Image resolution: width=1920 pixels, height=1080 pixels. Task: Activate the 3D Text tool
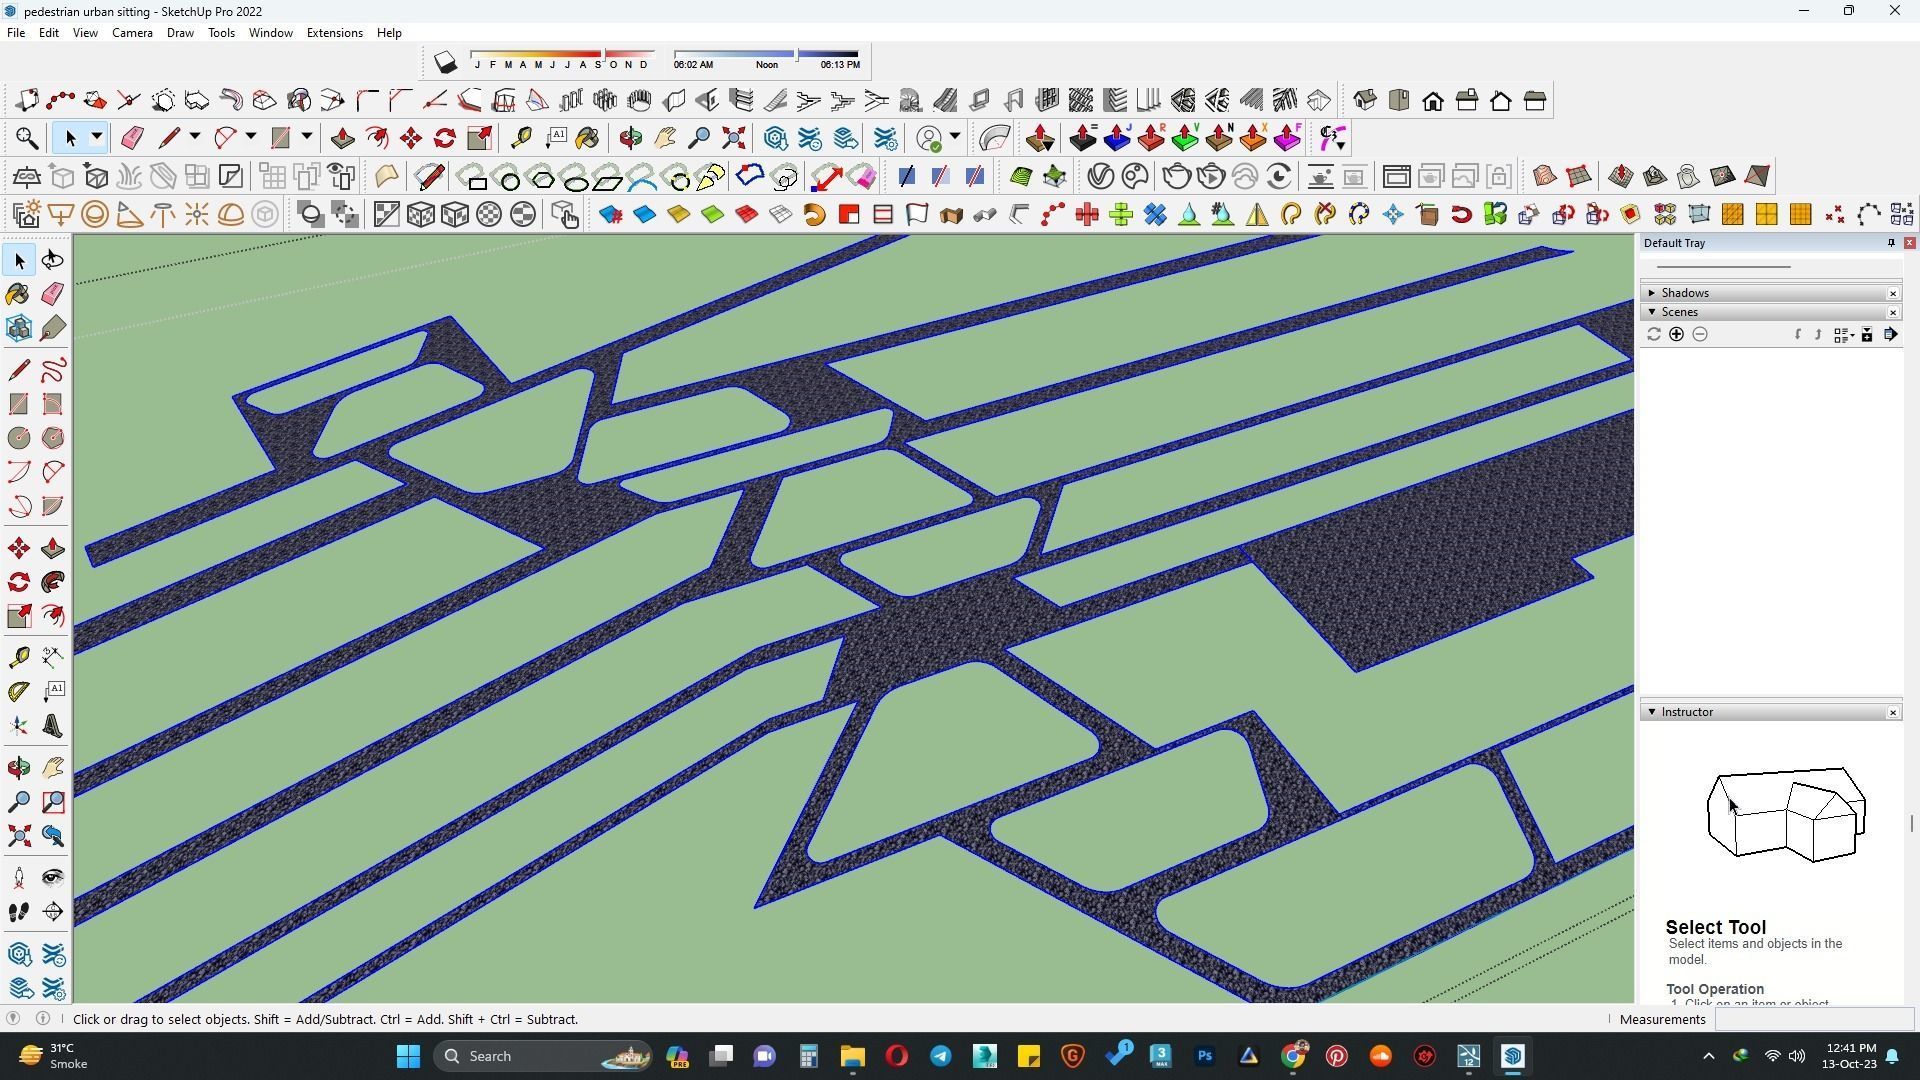(x=53, y=726)
